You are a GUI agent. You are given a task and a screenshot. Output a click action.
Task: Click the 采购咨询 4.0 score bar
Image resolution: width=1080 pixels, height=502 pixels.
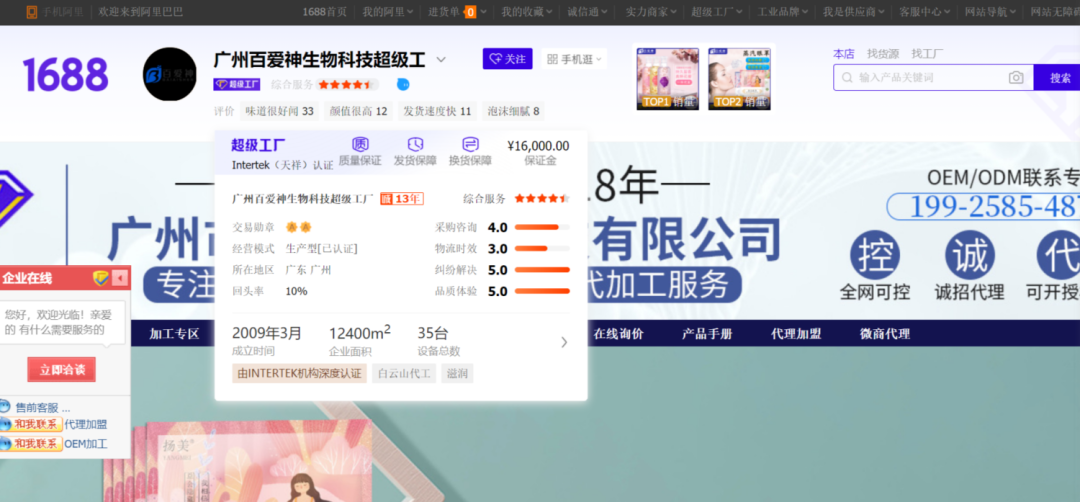point(542,227)
